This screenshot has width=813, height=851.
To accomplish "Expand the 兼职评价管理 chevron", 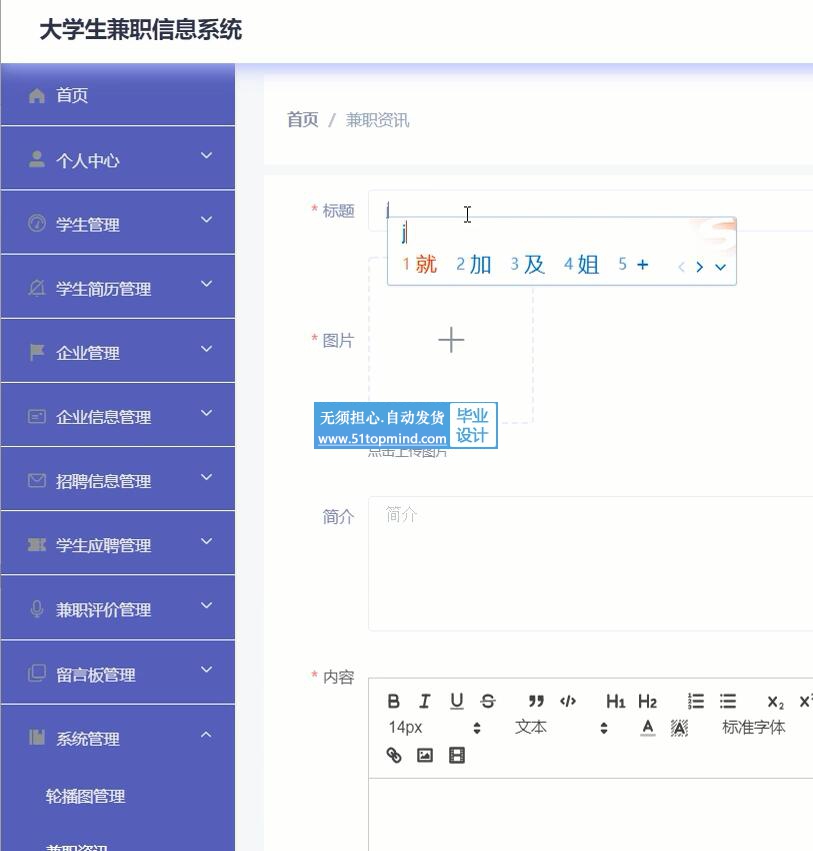I will pyautogui.click(x=206, y=605).
